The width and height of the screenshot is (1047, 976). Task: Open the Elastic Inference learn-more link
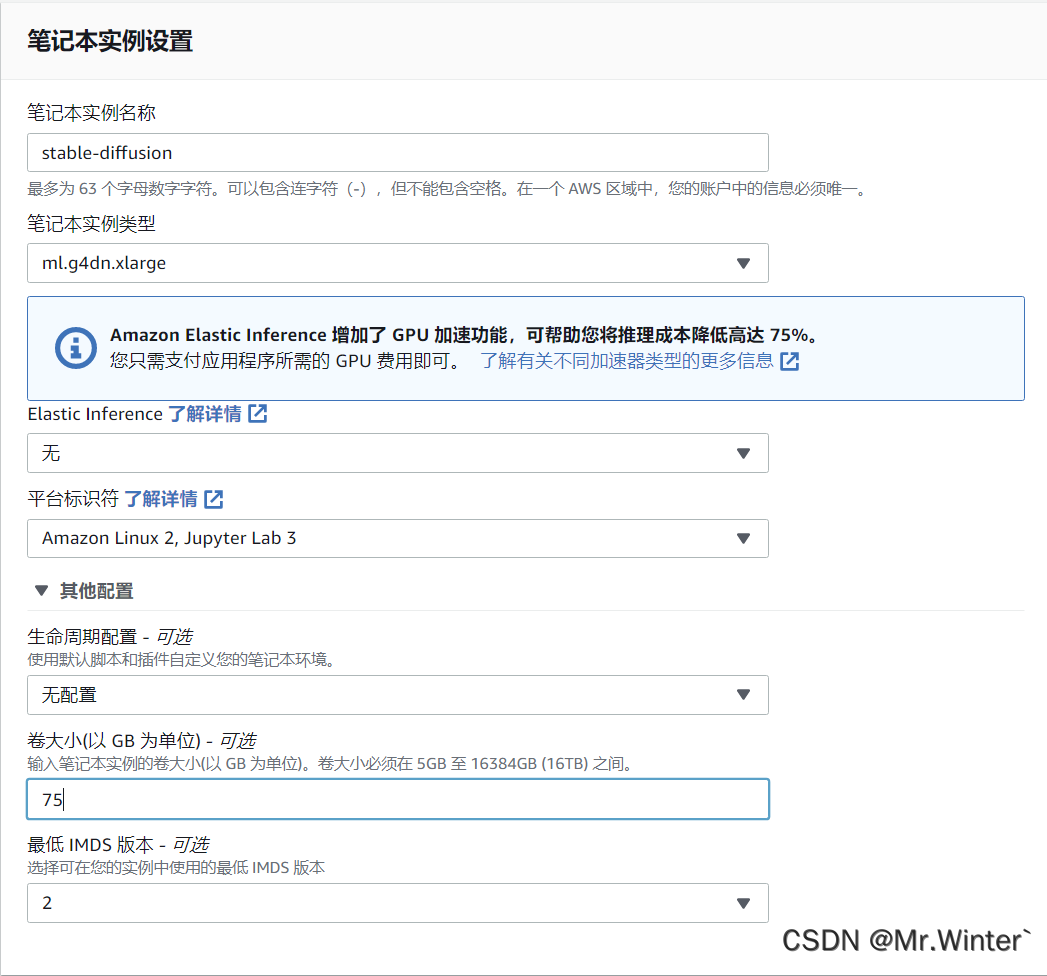(204, 414)
